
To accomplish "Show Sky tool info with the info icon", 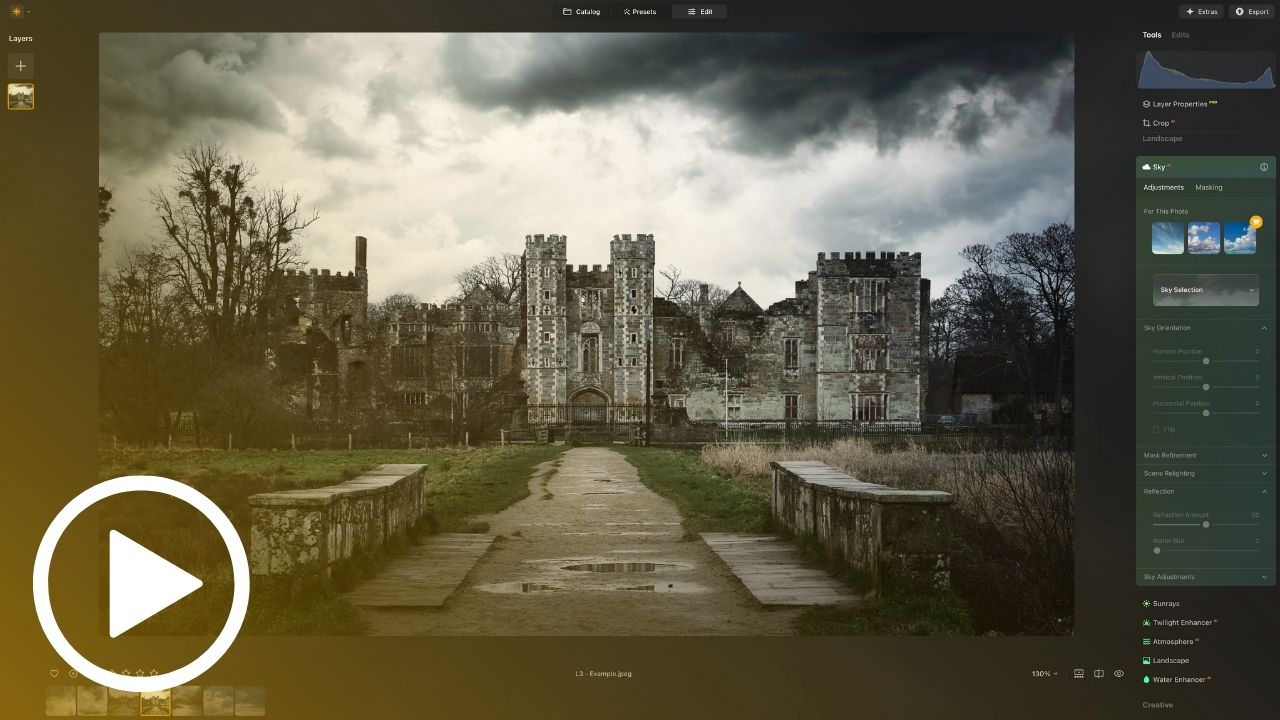I will pos(1264,167).
